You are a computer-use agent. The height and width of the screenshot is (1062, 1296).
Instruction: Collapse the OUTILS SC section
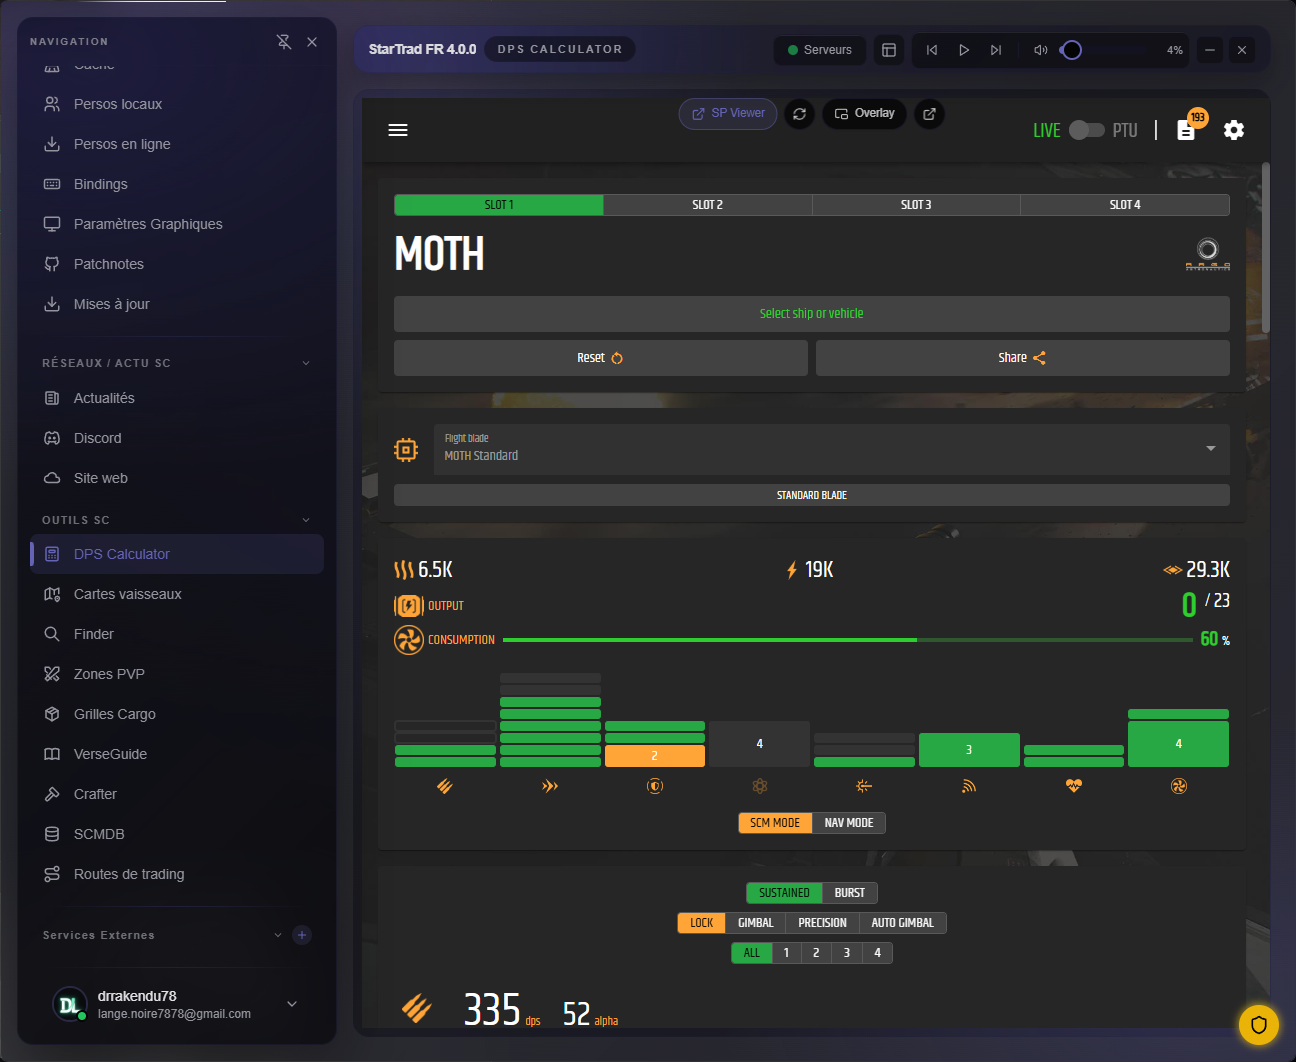tap(306, 520)
